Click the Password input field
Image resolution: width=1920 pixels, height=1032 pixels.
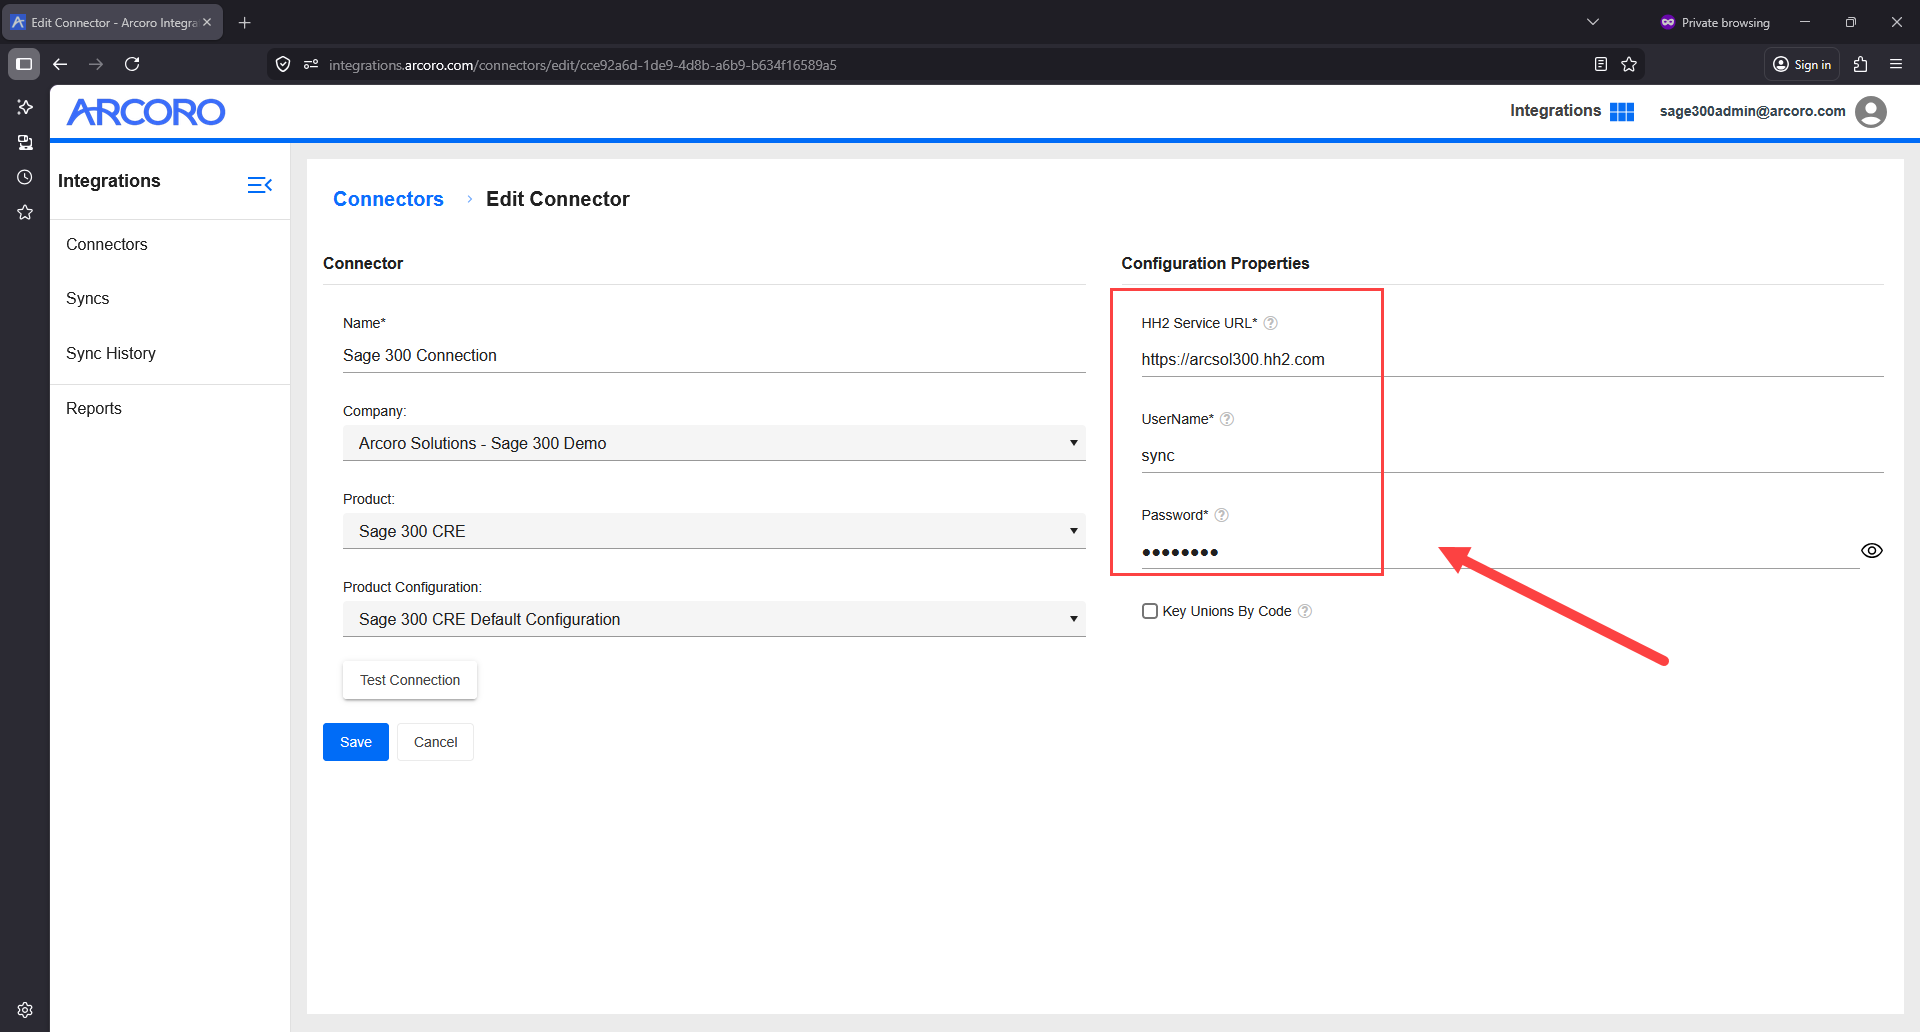click(1500, 552)
